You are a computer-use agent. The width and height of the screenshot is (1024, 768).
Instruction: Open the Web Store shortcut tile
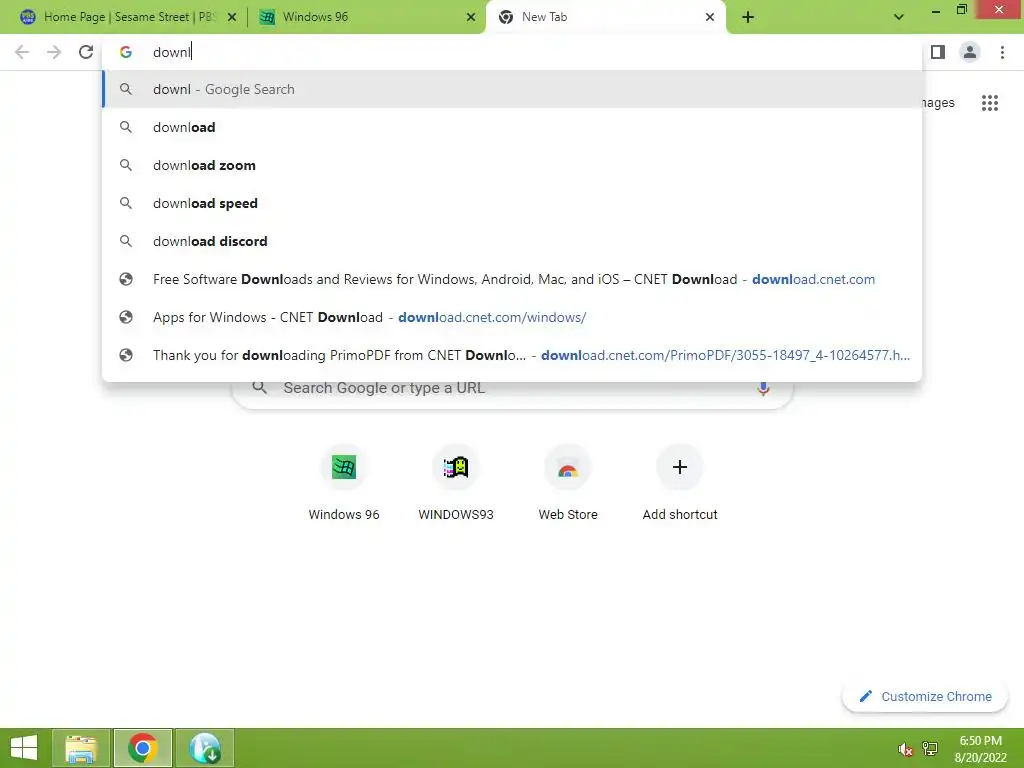tap(568, 482)
